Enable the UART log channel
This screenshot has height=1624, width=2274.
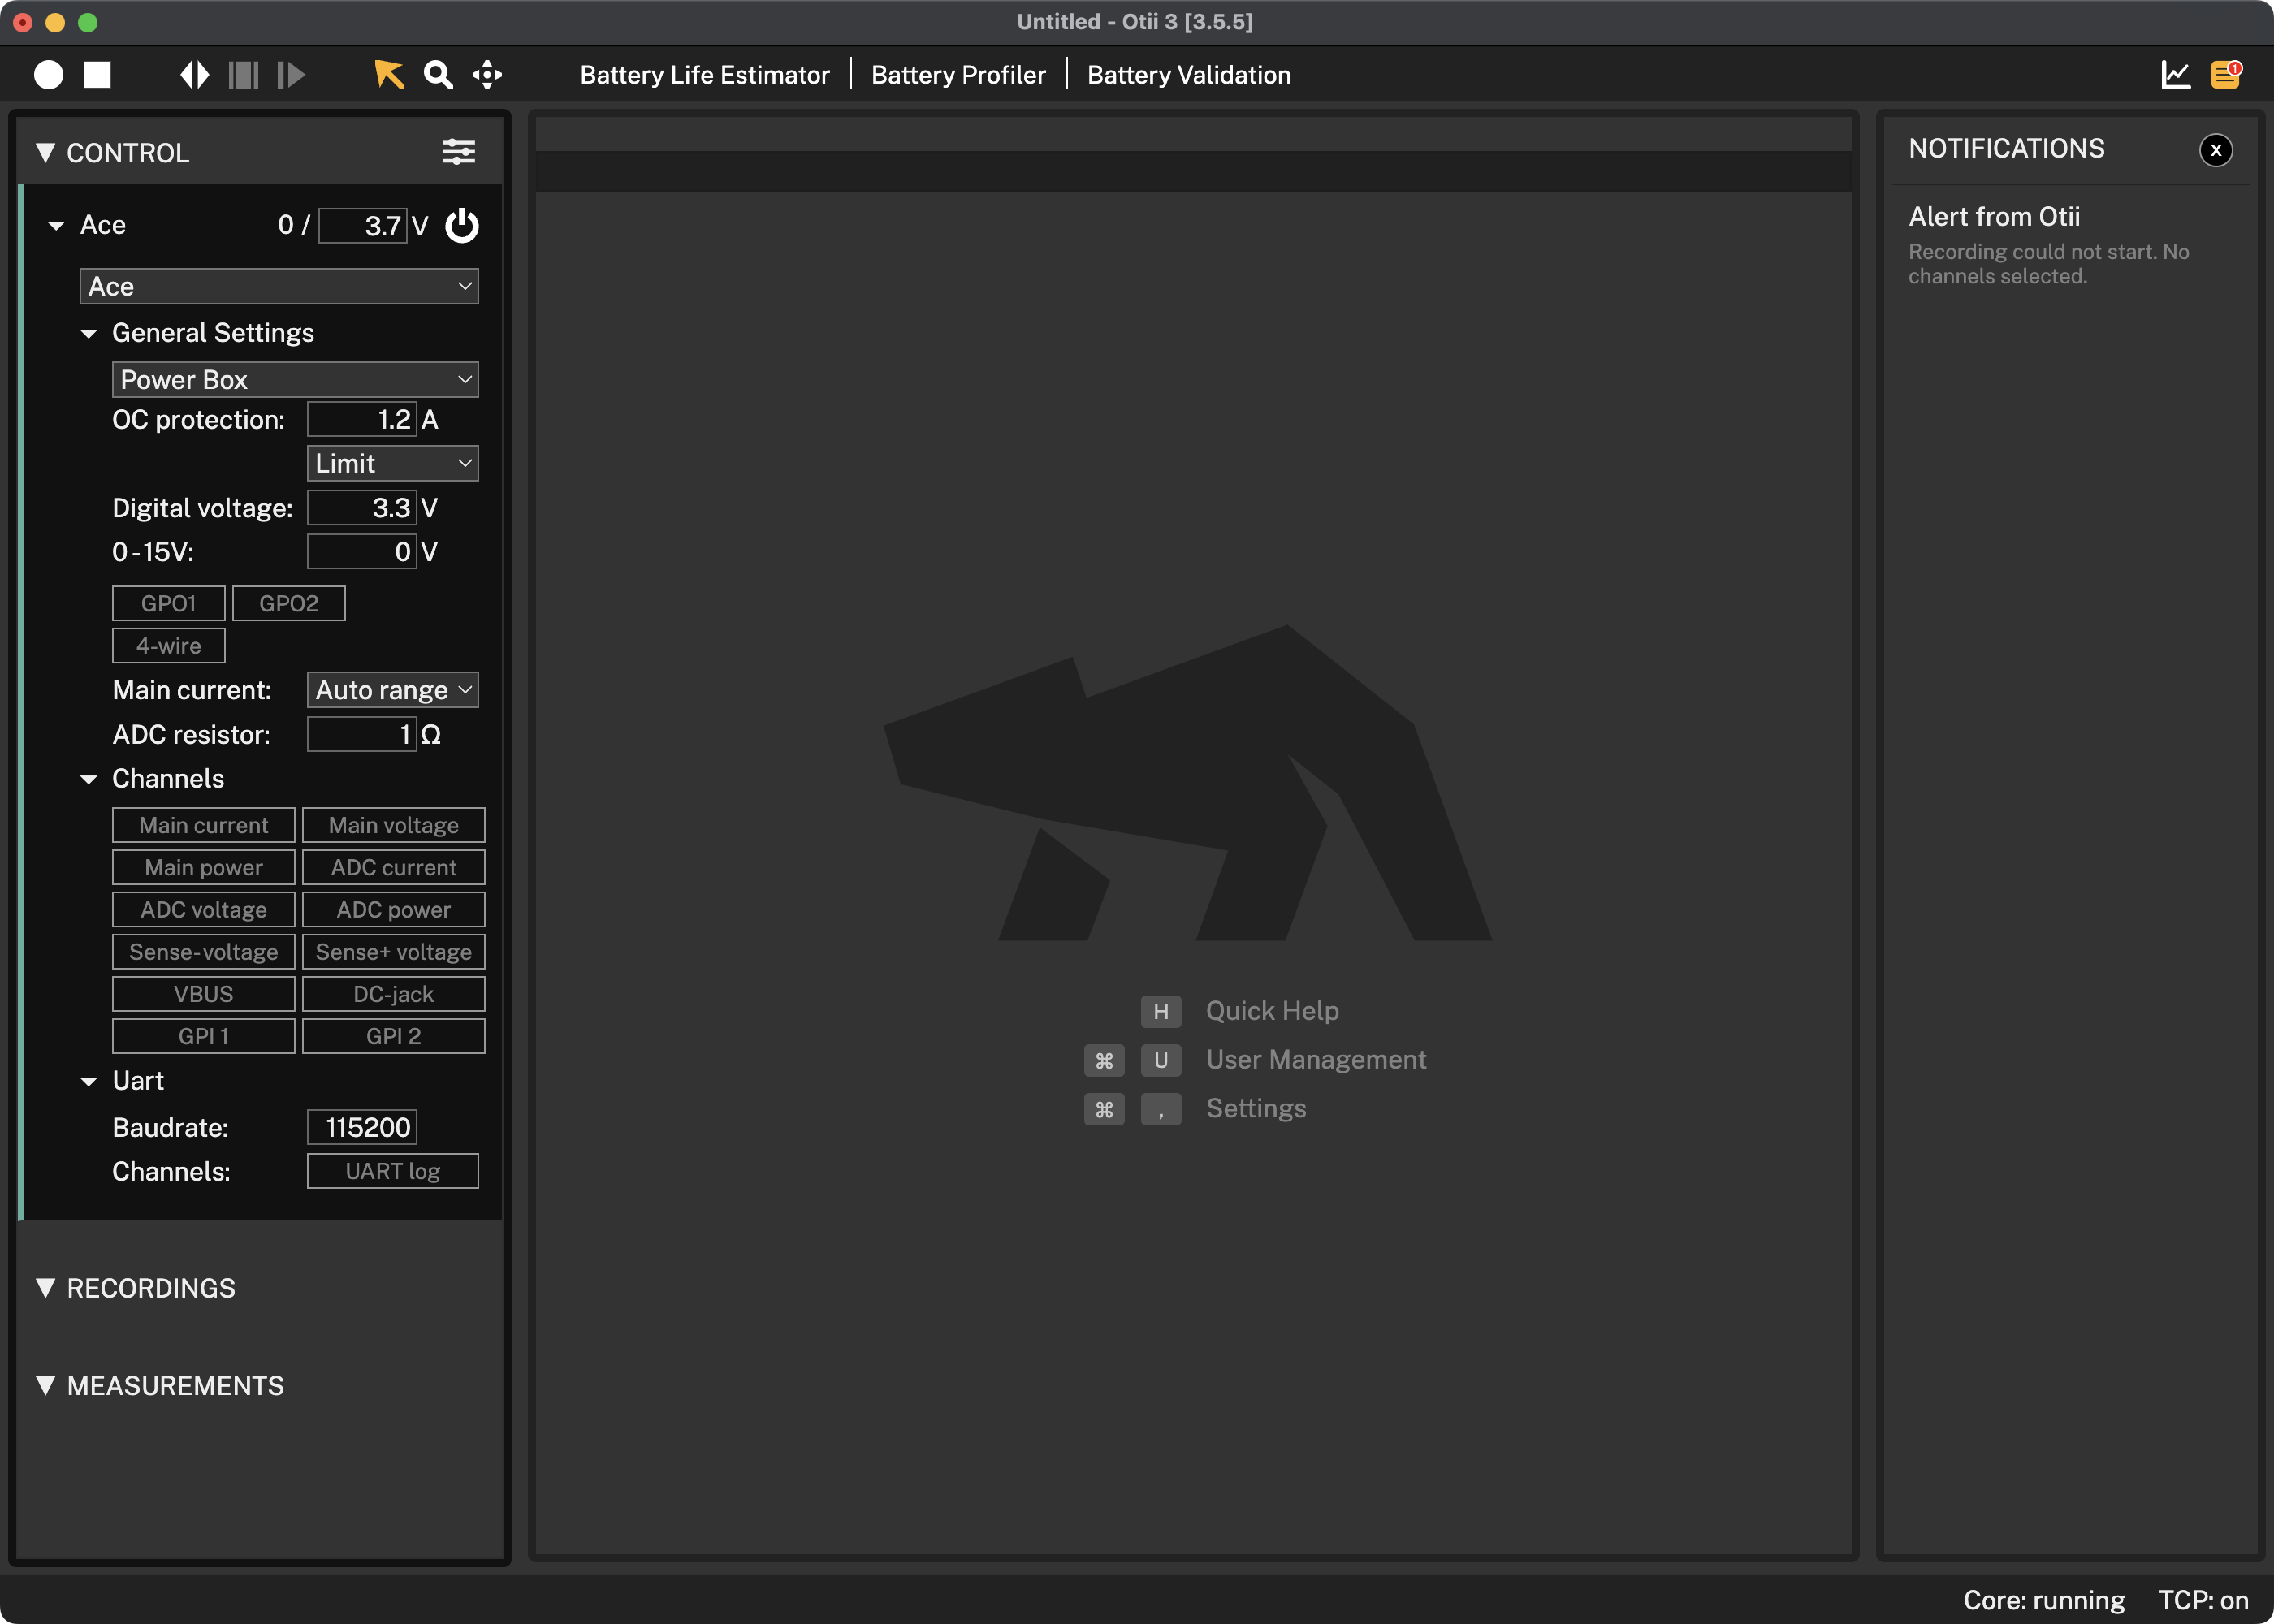pyautogui.click(x=393, y=1171)
